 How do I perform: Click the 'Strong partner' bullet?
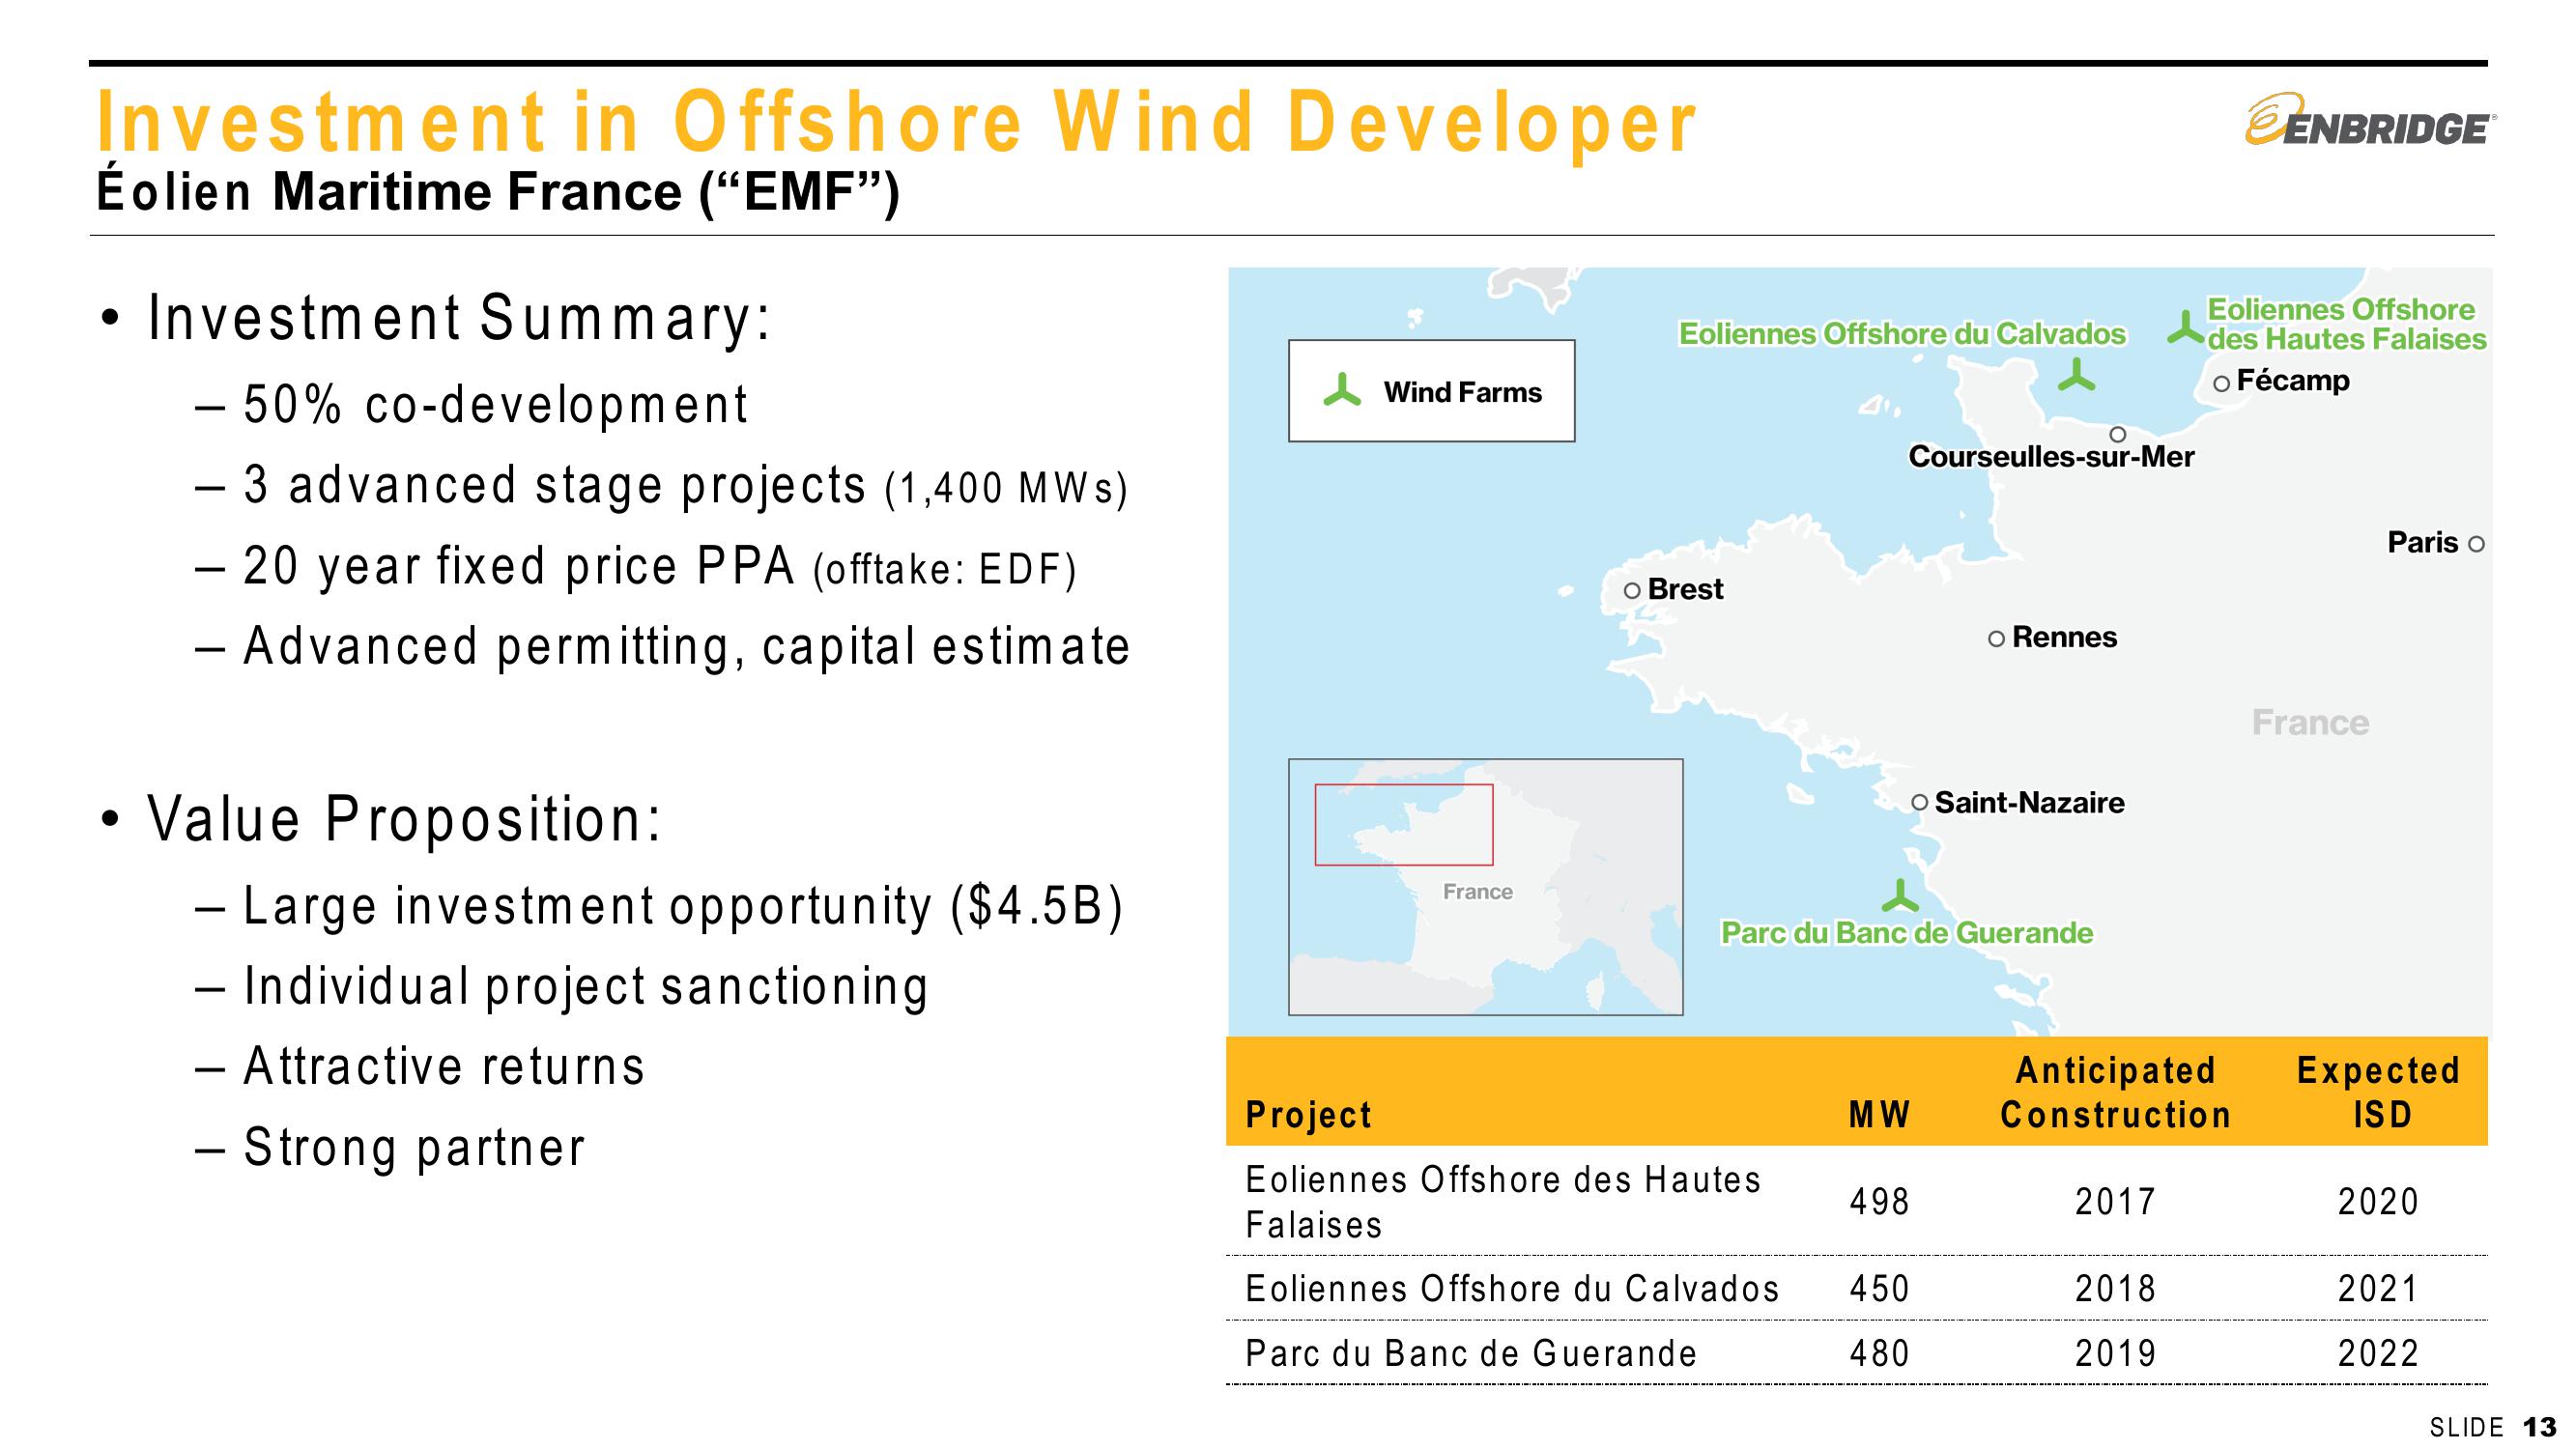(414, 1147)
